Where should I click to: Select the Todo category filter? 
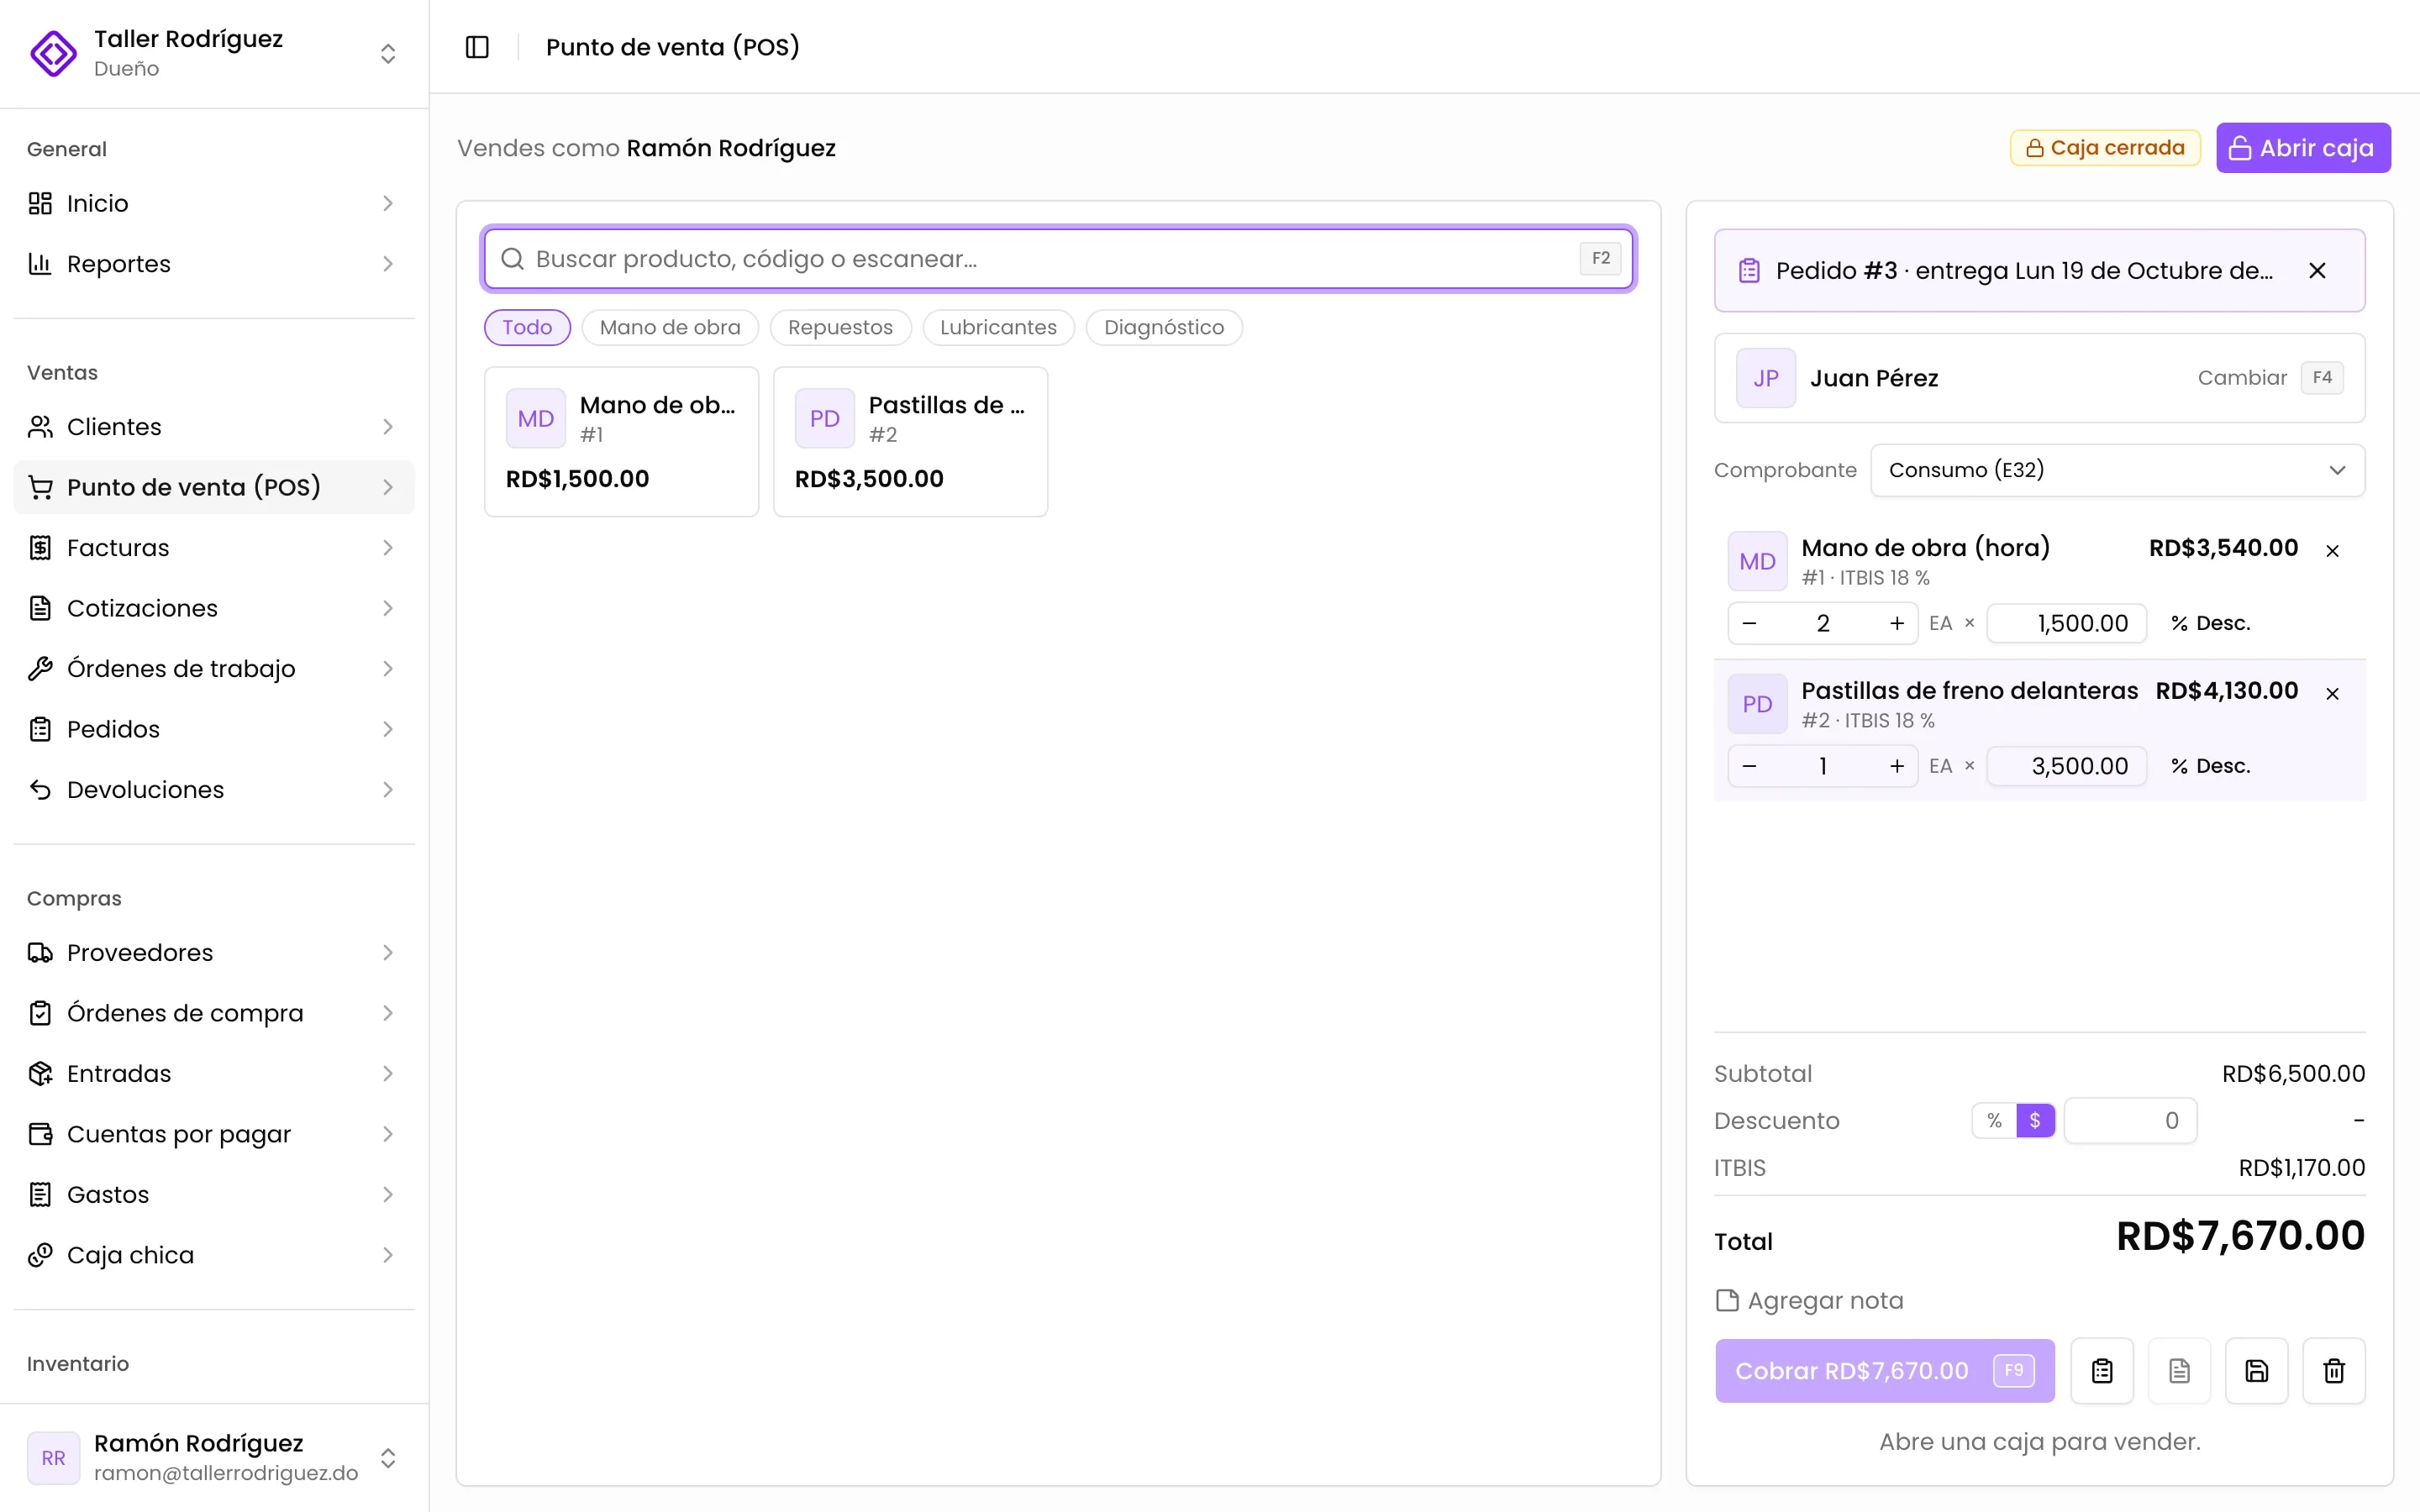tap(527, 328)
